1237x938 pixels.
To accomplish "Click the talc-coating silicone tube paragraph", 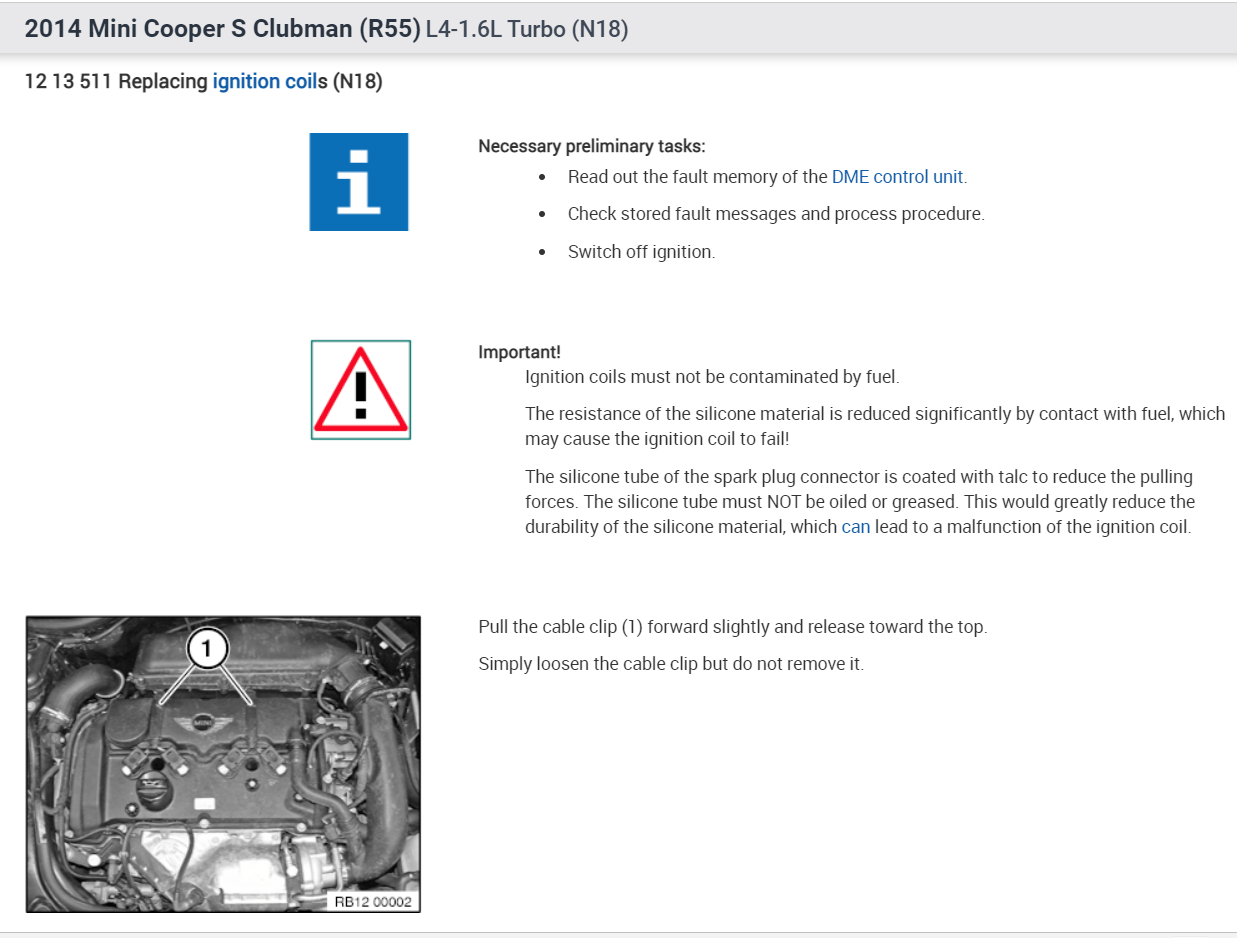I will pyautogui.click(x=860, y=502).
